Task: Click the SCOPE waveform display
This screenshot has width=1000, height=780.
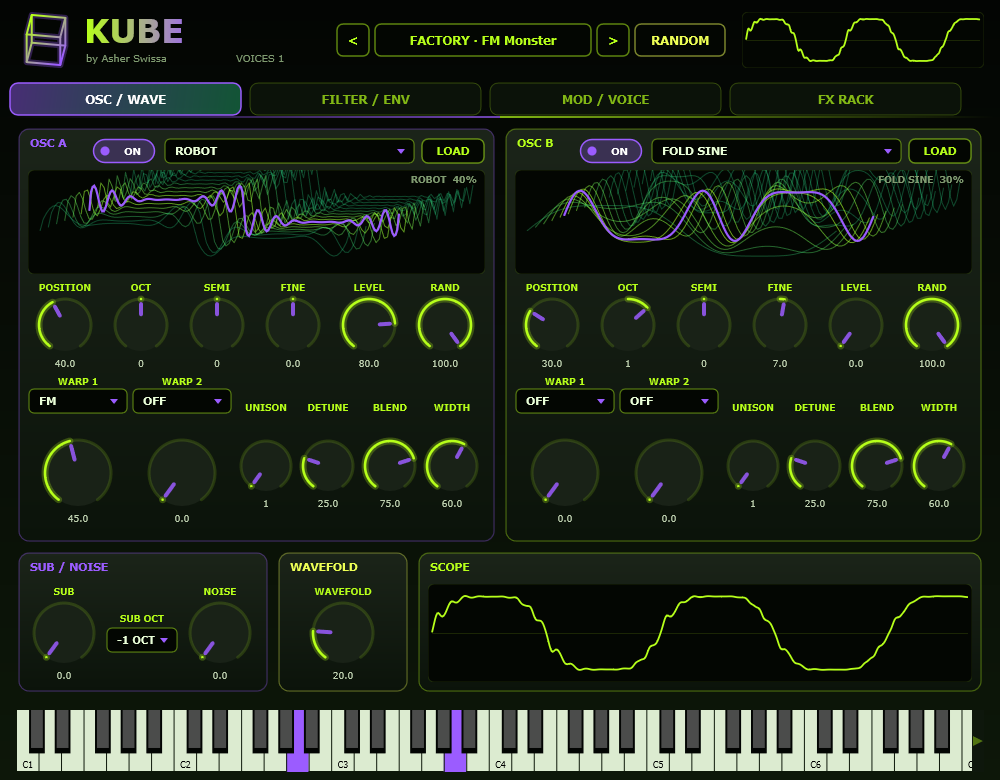Action: [700, 633]
